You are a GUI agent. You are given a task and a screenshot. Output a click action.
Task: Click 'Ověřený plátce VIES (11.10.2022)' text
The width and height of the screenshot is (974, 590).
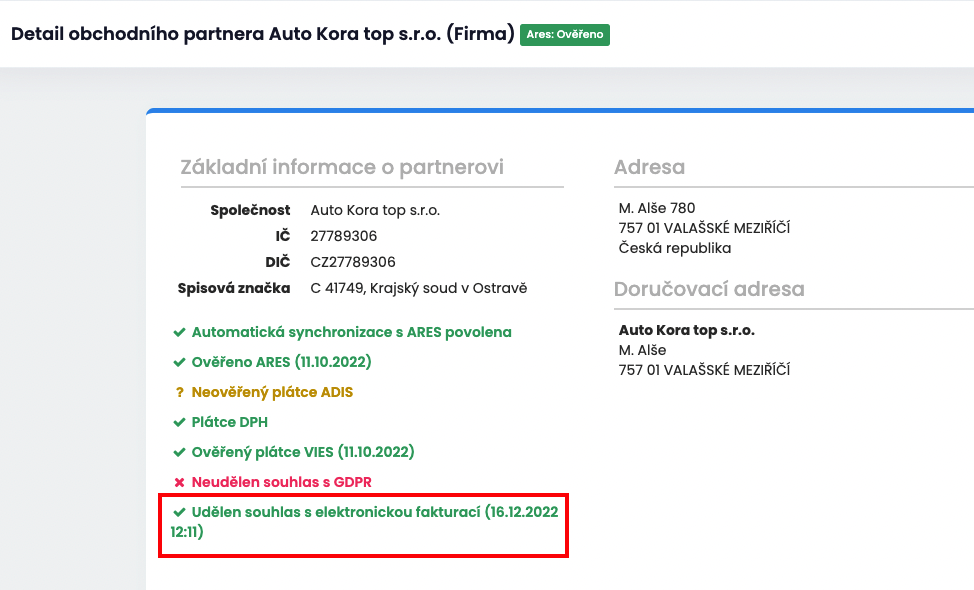[x=303, y=452]
